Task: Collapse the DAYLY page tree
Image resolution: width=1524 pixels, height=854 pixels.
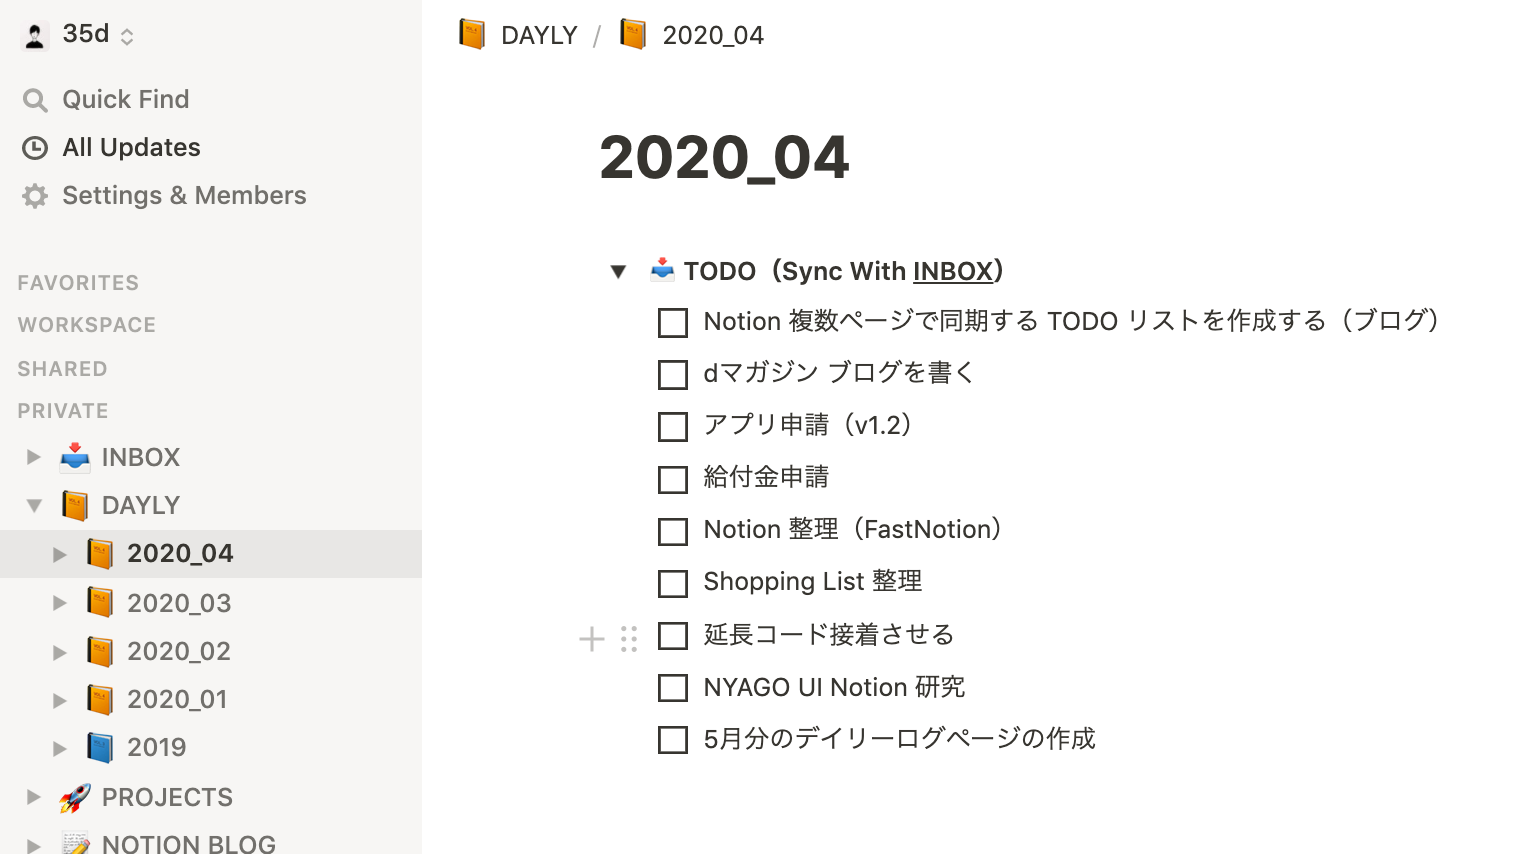Action: pyautogui.click(x=34, y=505)
